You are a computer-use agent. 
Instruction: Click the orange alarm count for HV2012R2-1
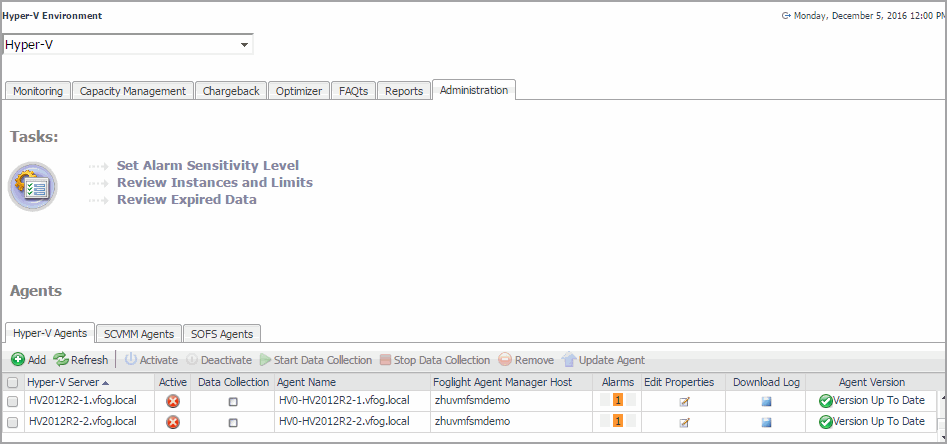[617, 400]
